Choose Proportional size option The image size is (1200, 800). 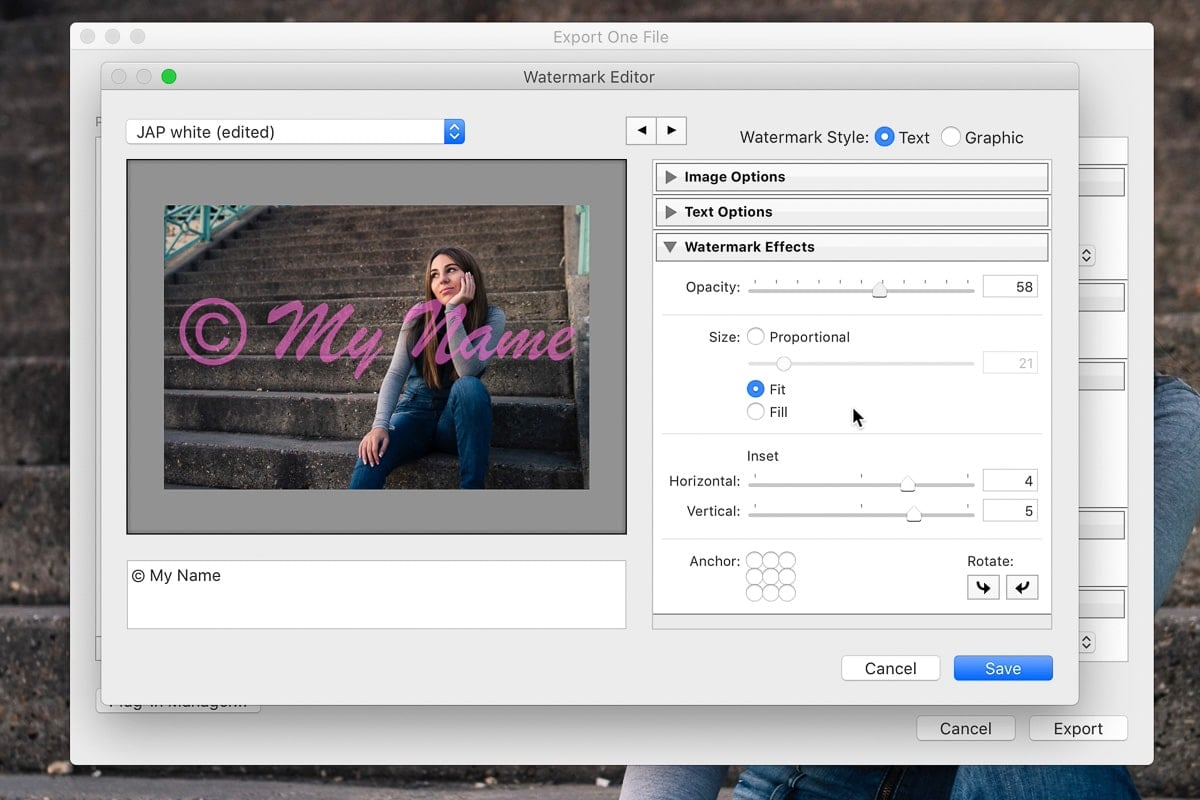(756, 337)
